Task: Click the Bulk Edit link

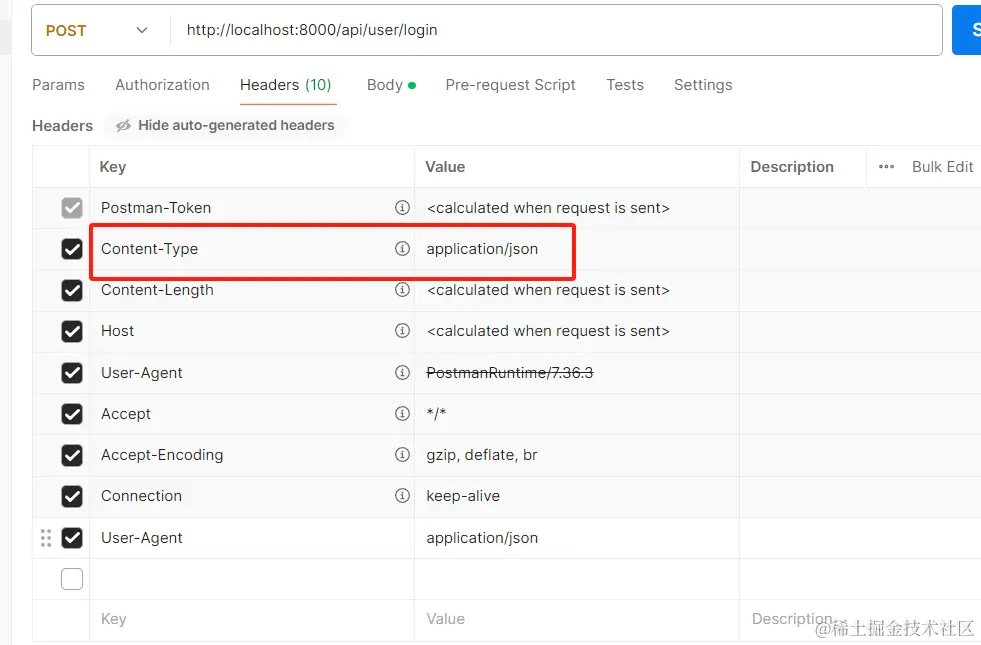Action: [942, 167]
